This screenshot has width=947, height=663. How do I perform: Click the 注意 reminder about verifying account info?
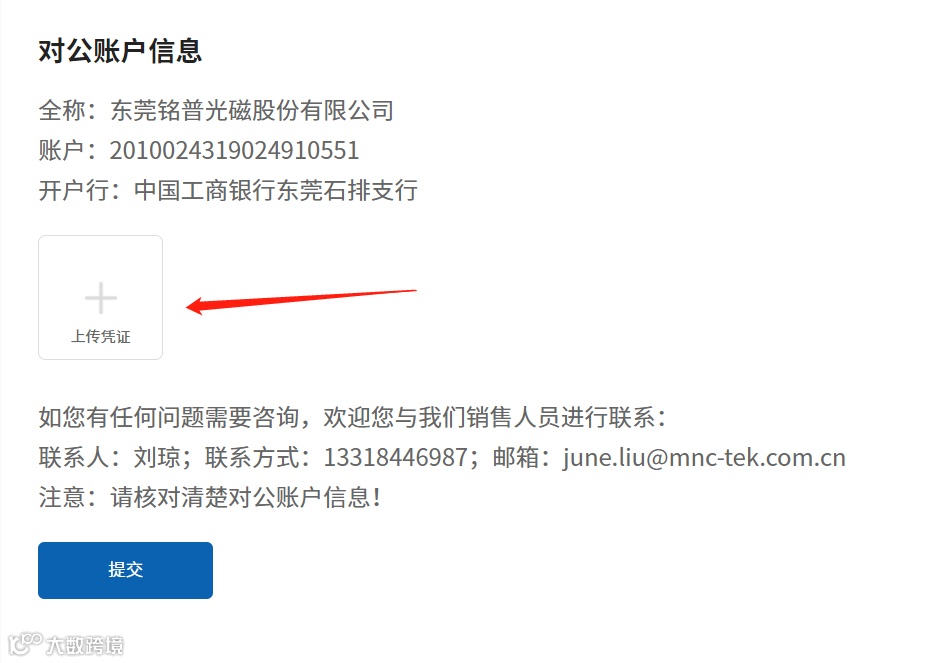(x=209, y=498)
